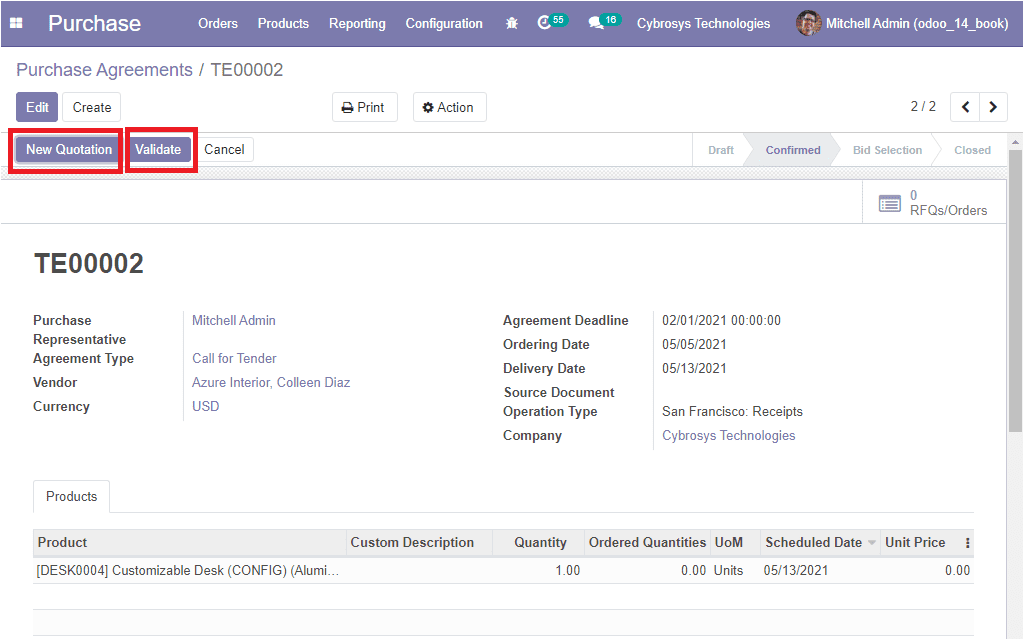Go to next record arrow

(x=993, y=107)
